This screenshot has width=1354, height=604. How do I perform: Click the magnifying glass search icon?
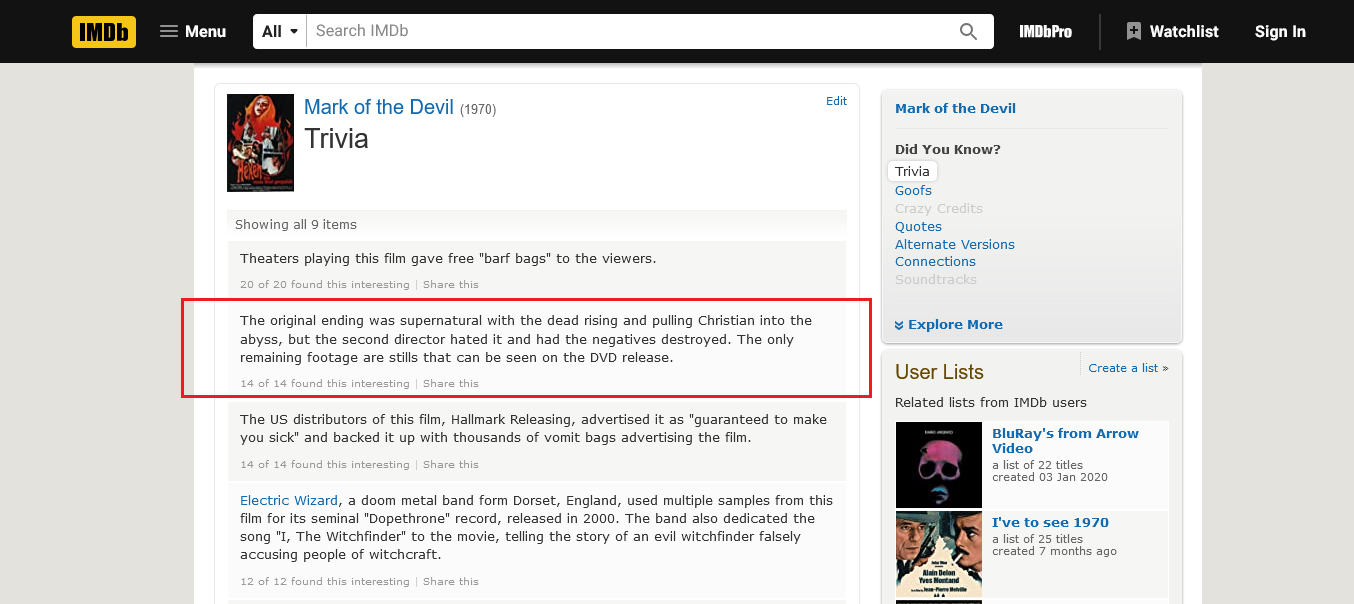[968, 31]
